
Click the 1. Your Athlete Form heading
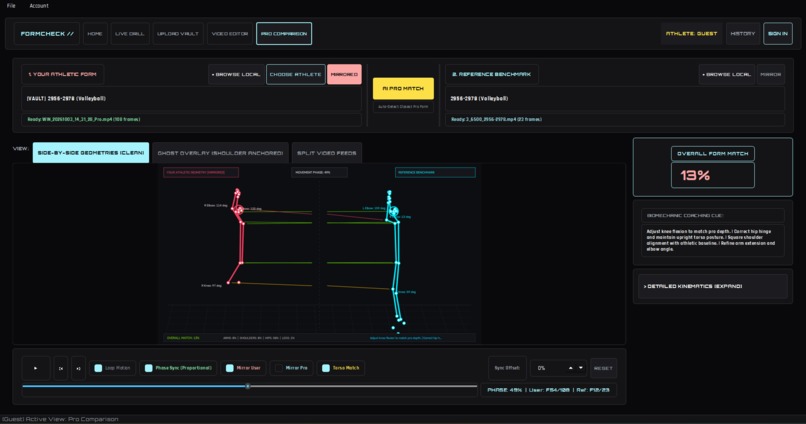coord(62,75)
